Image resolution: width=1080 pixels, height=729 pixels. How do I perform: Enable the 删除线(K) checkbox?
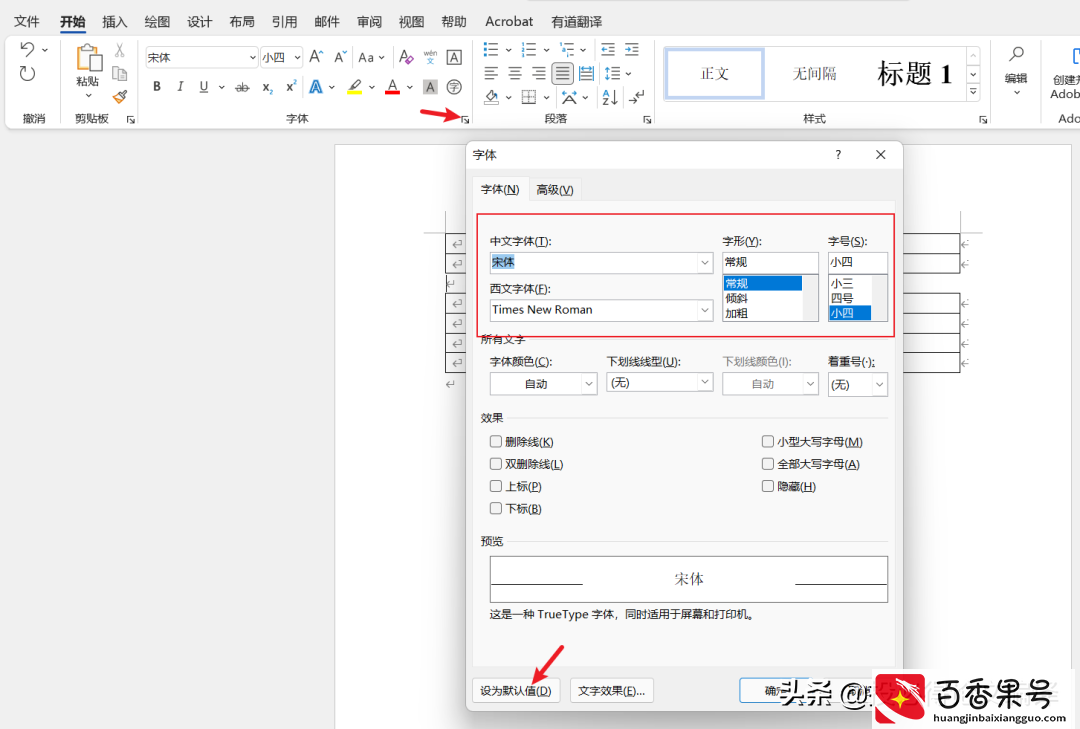click(x=496, y=442)
